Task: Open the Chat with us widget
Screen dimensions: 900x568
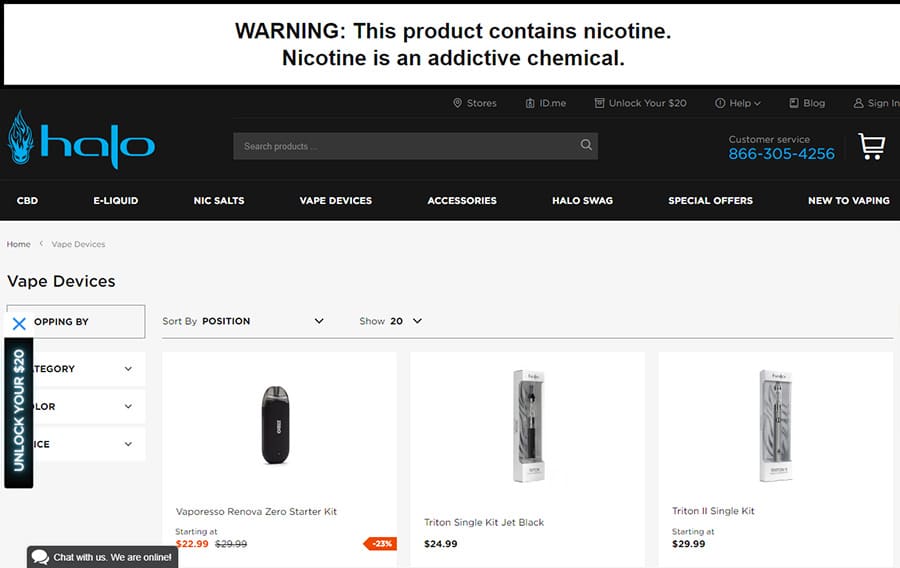Action: [x=101, y=557]
